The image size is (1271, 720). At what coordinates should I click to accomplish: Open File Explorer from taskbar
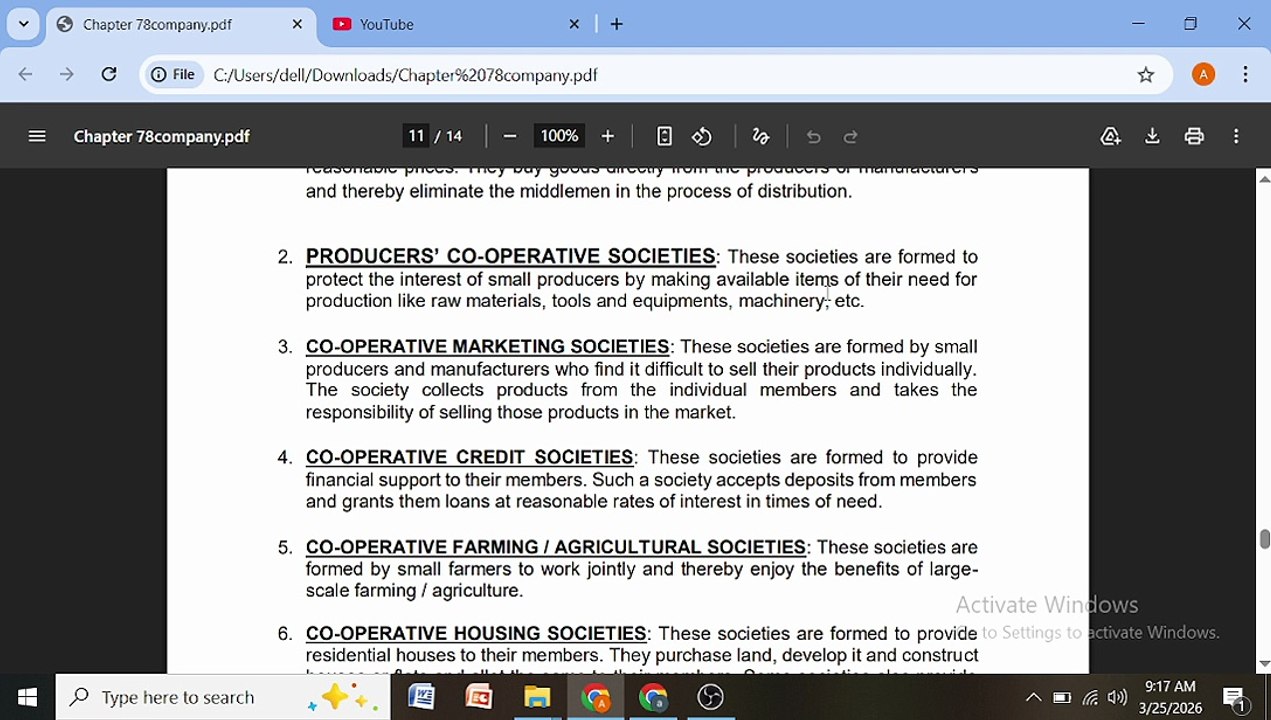click(x=537, y=697)
